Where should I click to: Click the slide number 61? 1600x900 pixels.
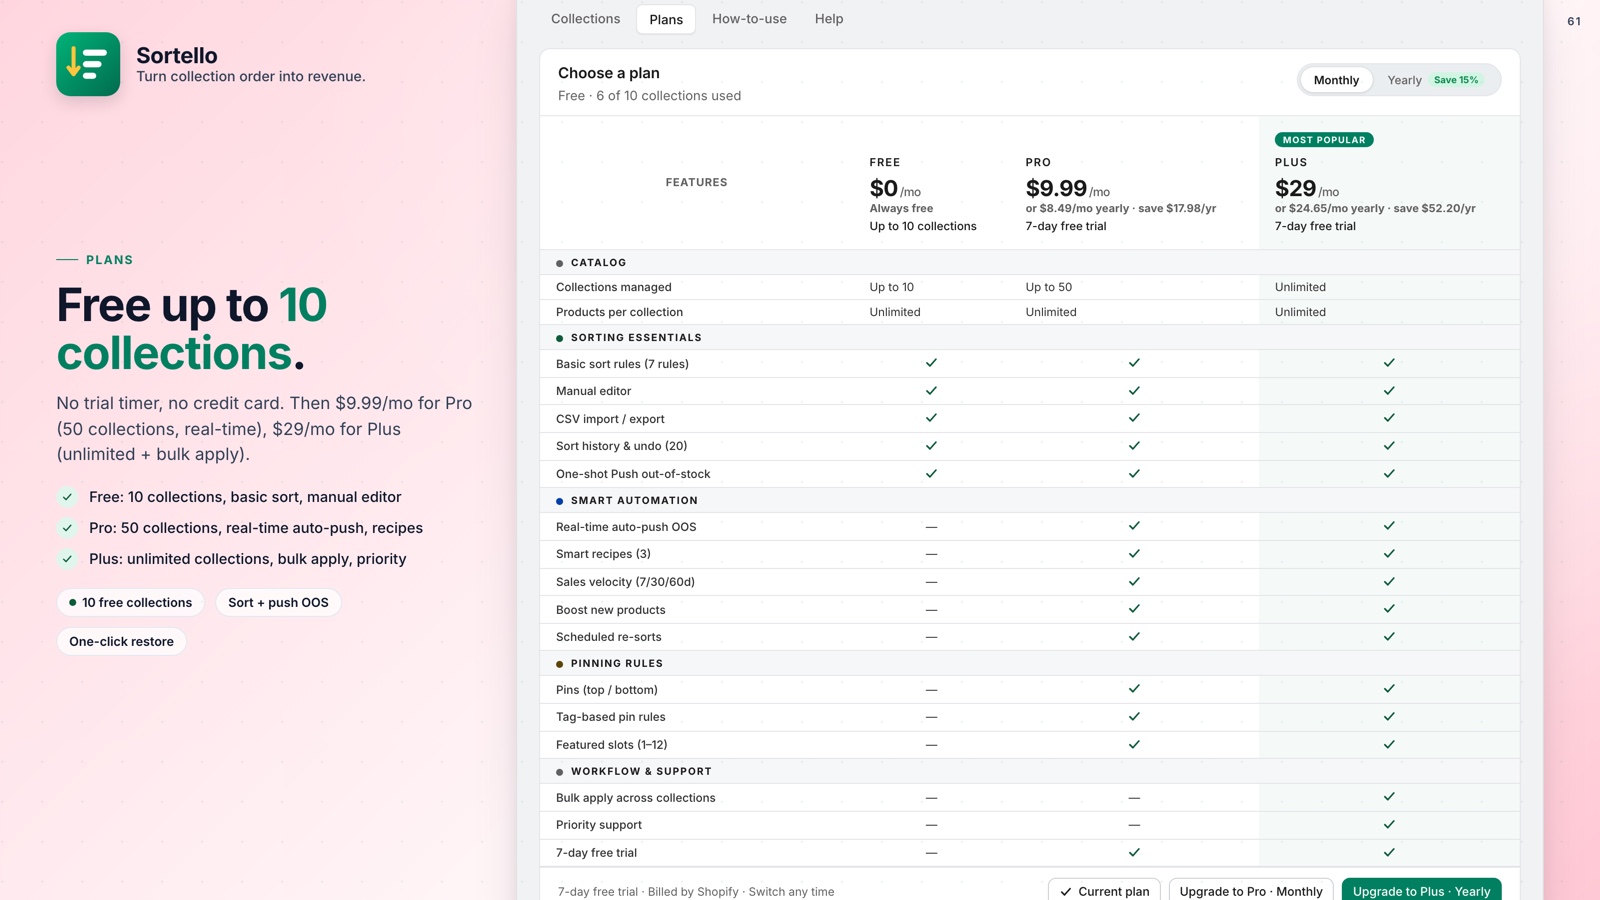(x=1574, y=21)
